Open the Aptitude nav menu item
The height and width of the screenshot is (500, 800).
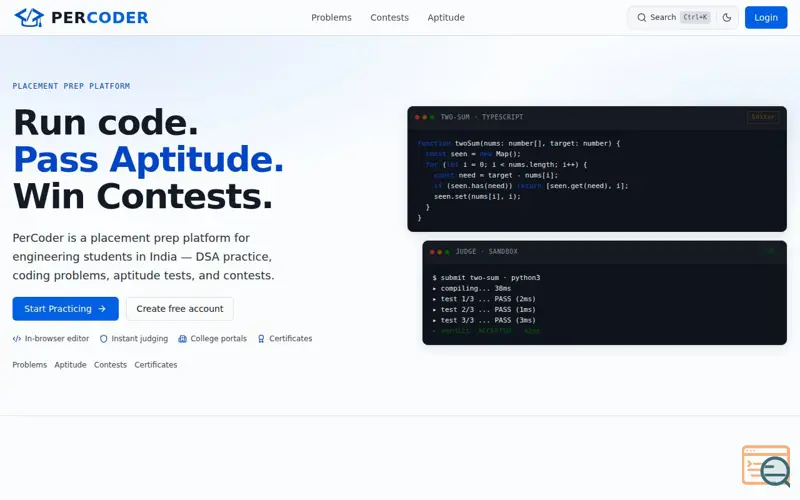[x=446, y=17]
